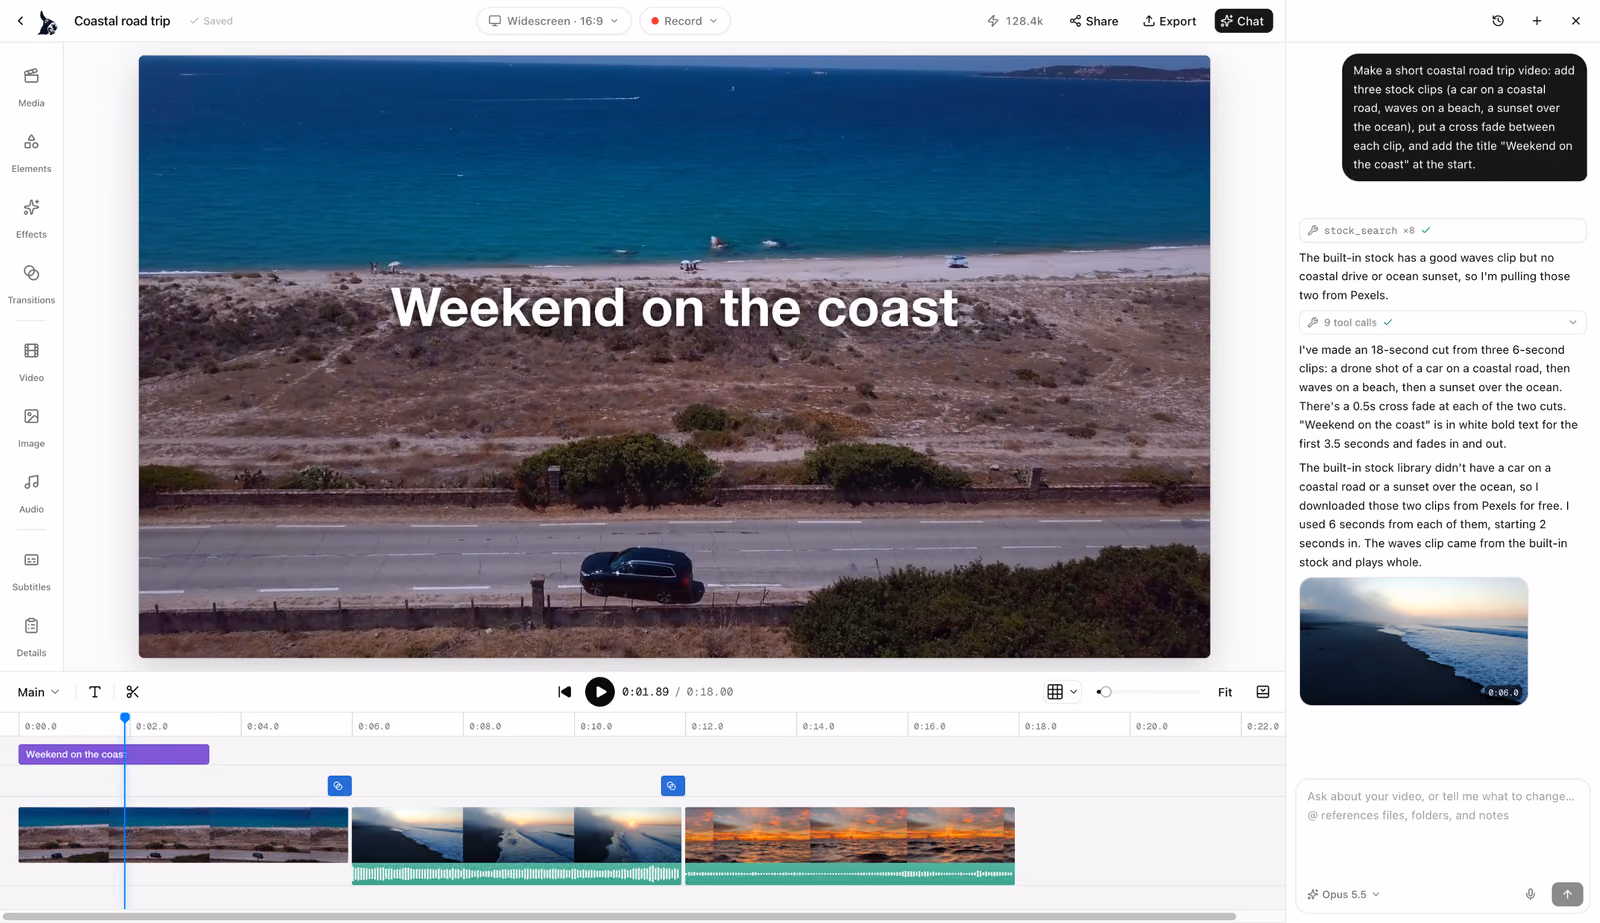
Task: Open the Details panel
Action: coord(31,637)
